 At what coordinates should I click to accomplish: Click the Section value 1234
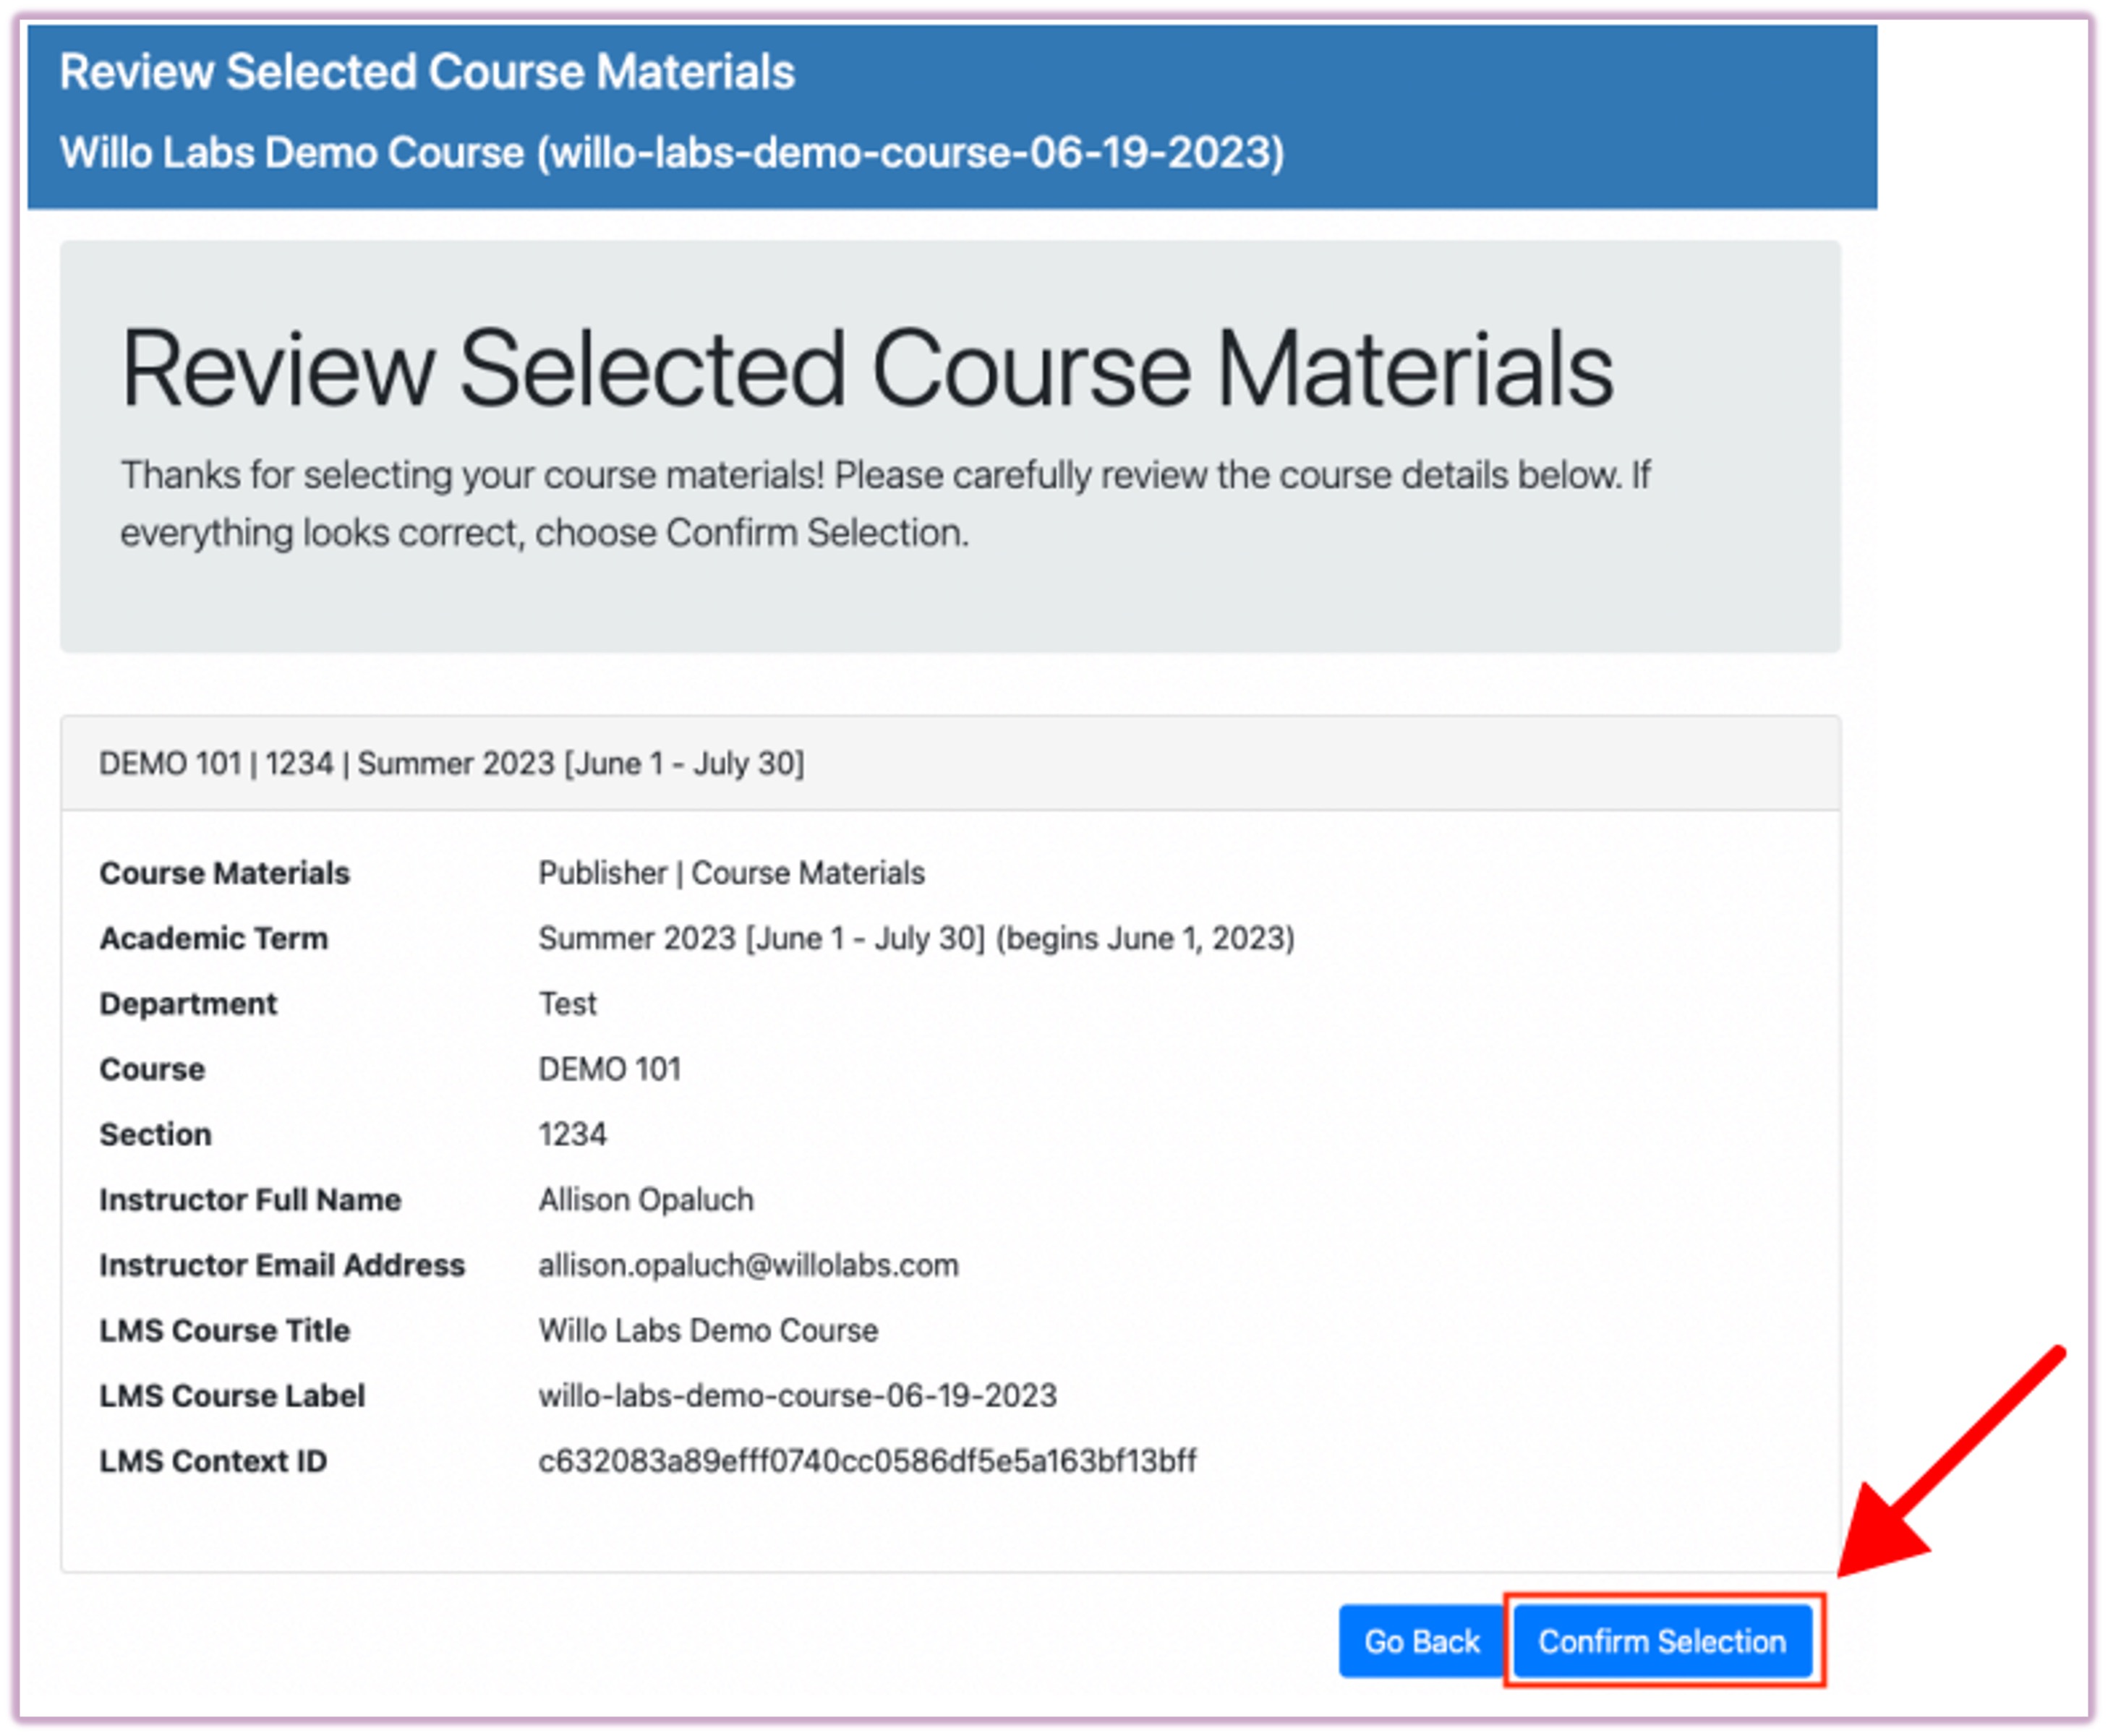(x=571, y=1133)
